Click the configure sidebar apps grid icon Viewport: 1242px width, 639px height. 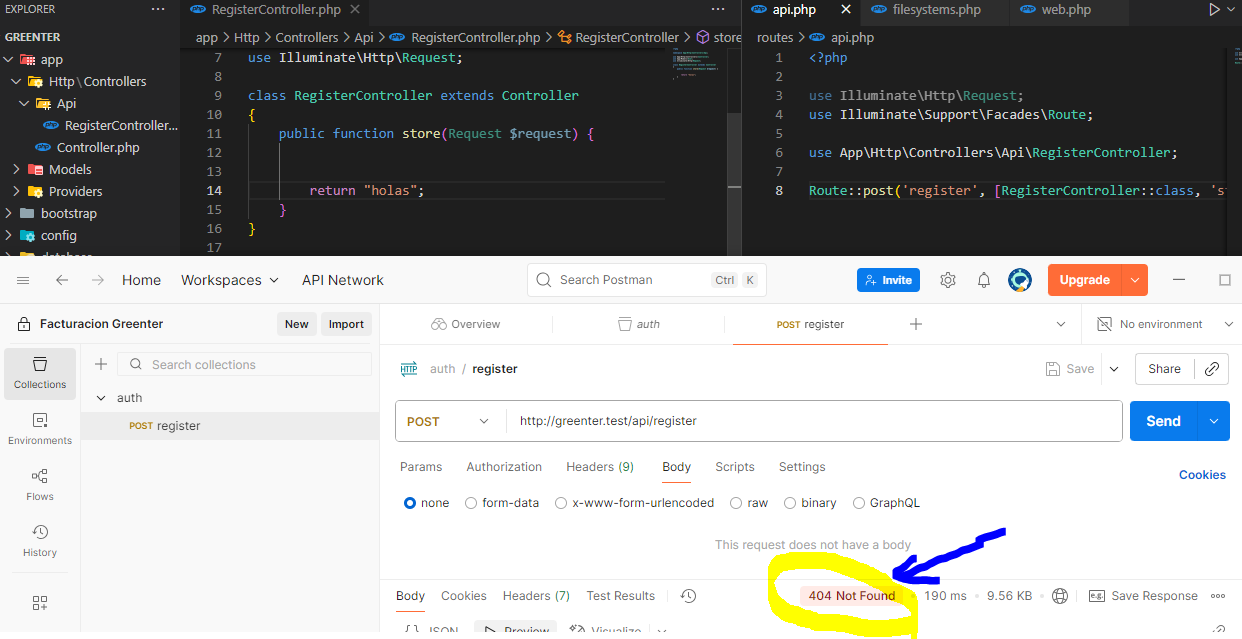(40, 603)
